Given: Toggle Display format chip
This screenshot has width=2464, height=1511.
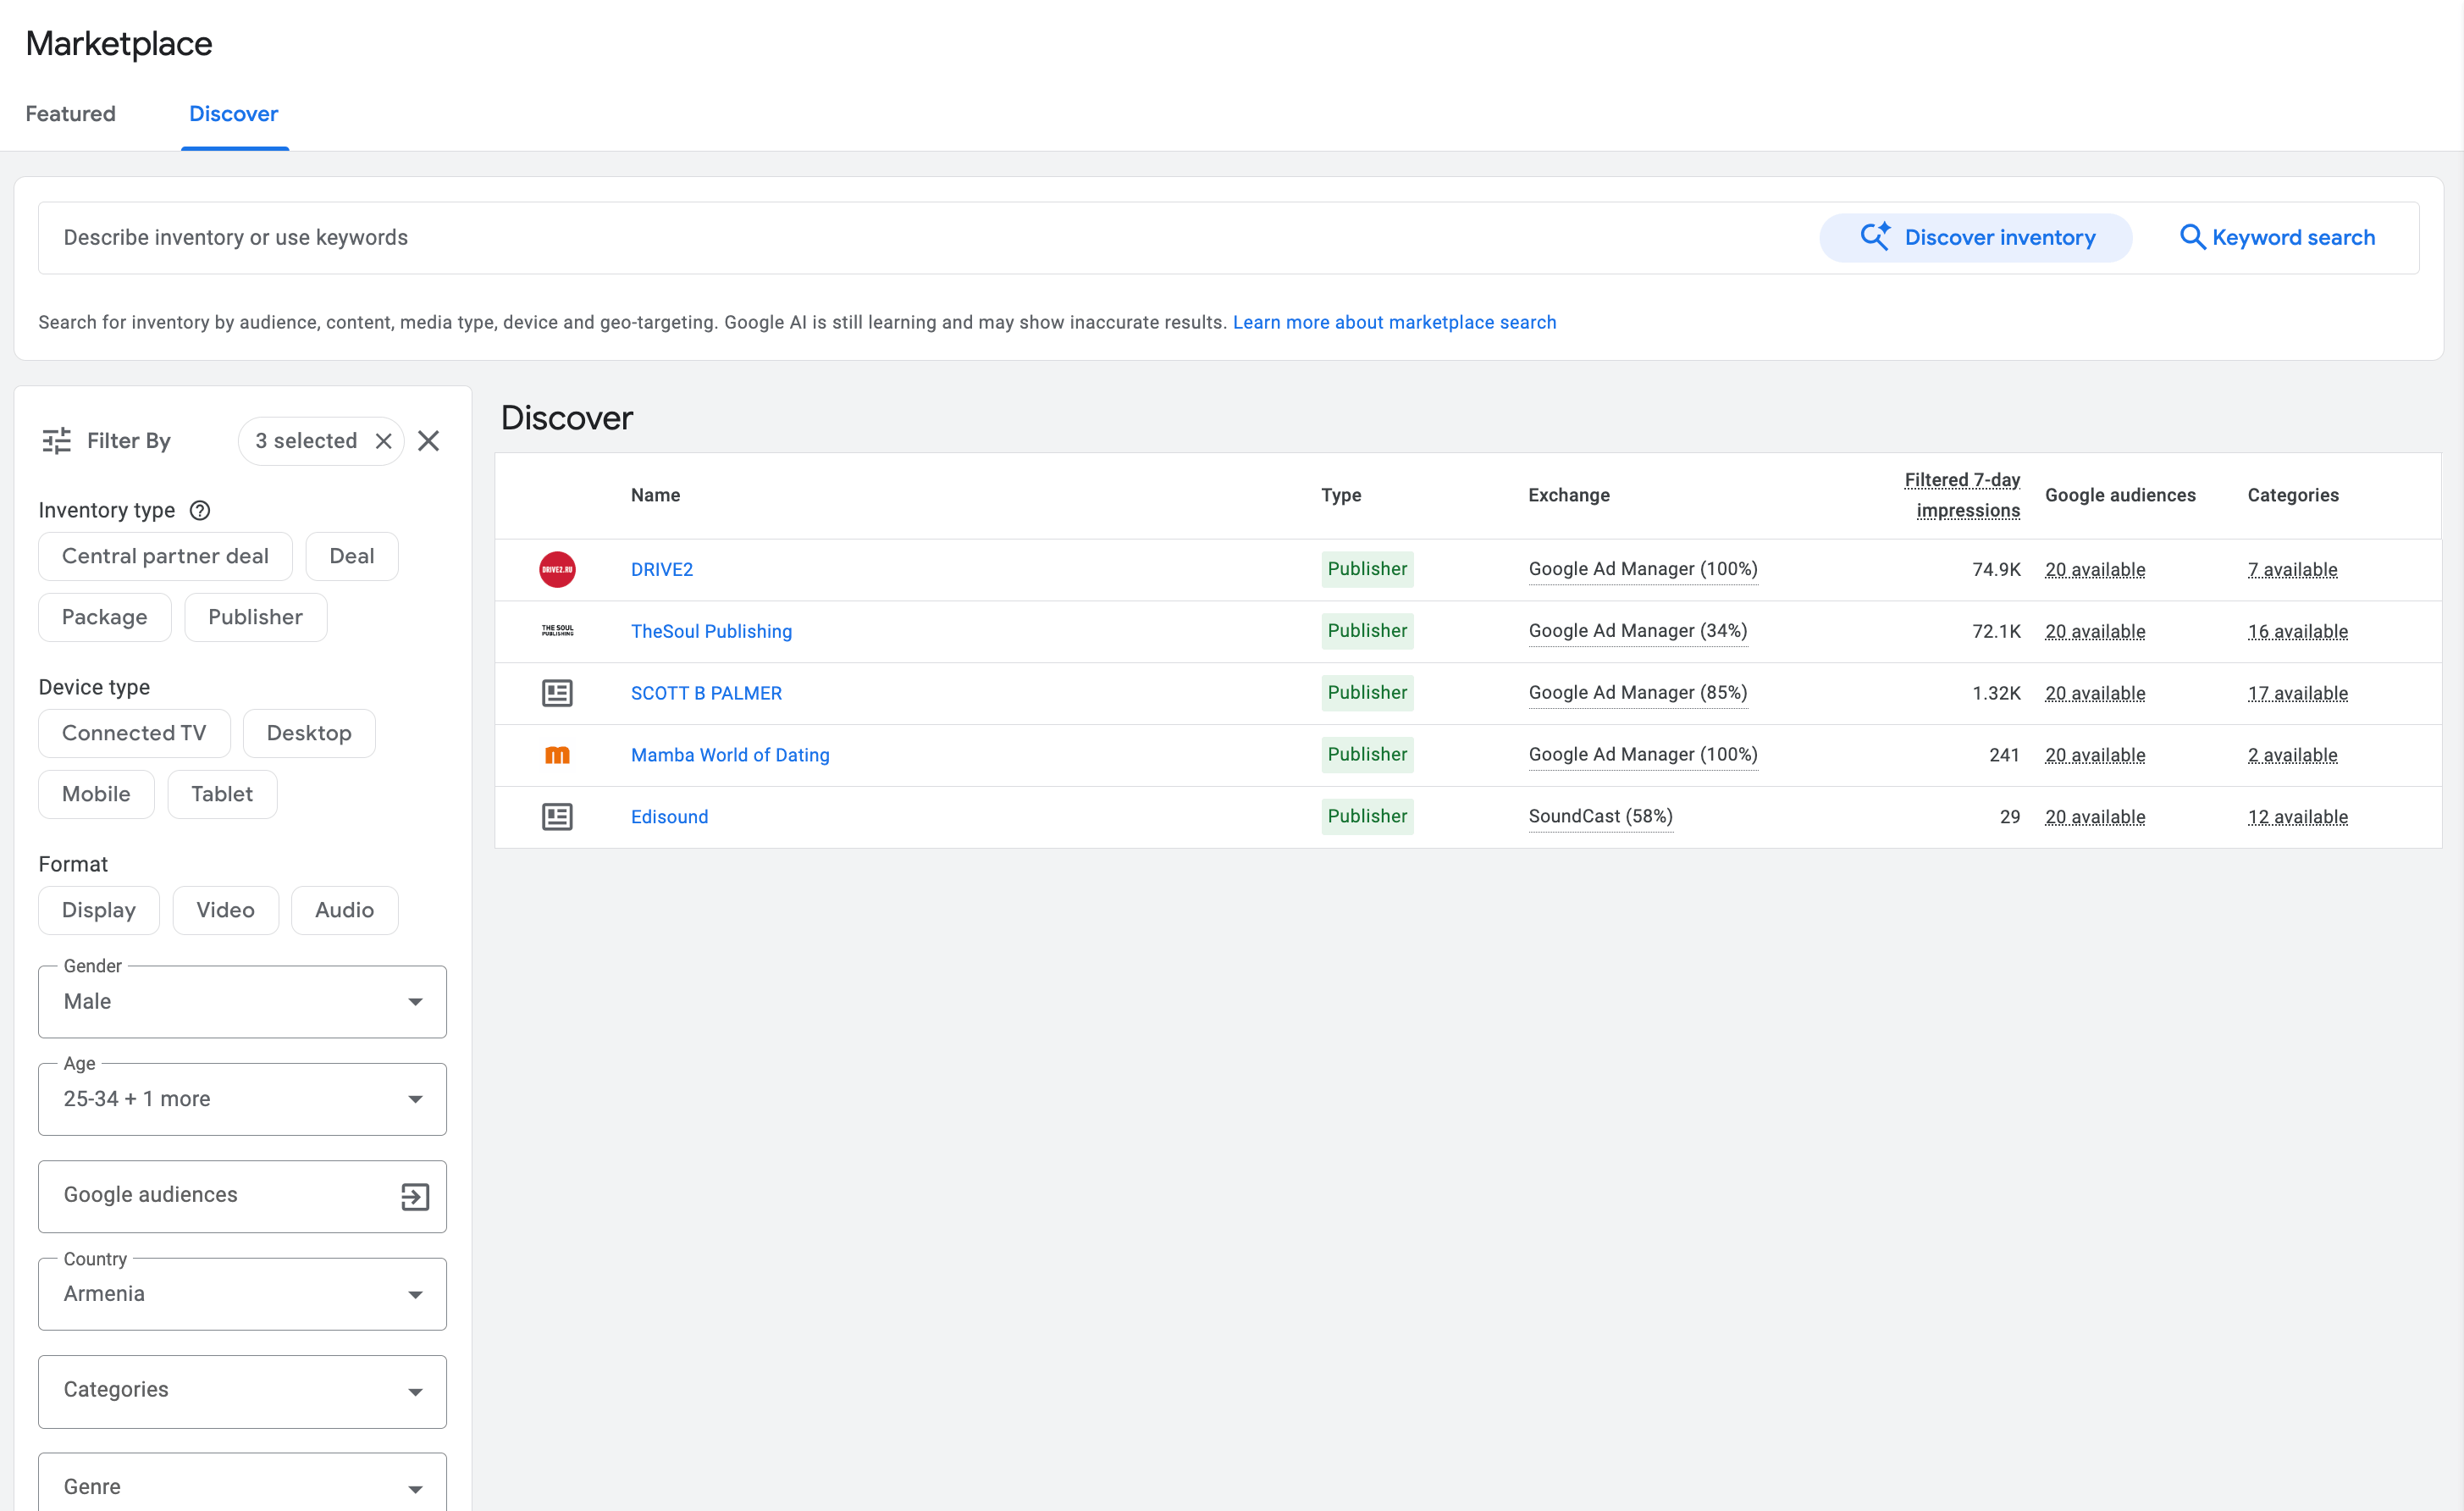Looking at the screenshot, I should click(99, 910).
